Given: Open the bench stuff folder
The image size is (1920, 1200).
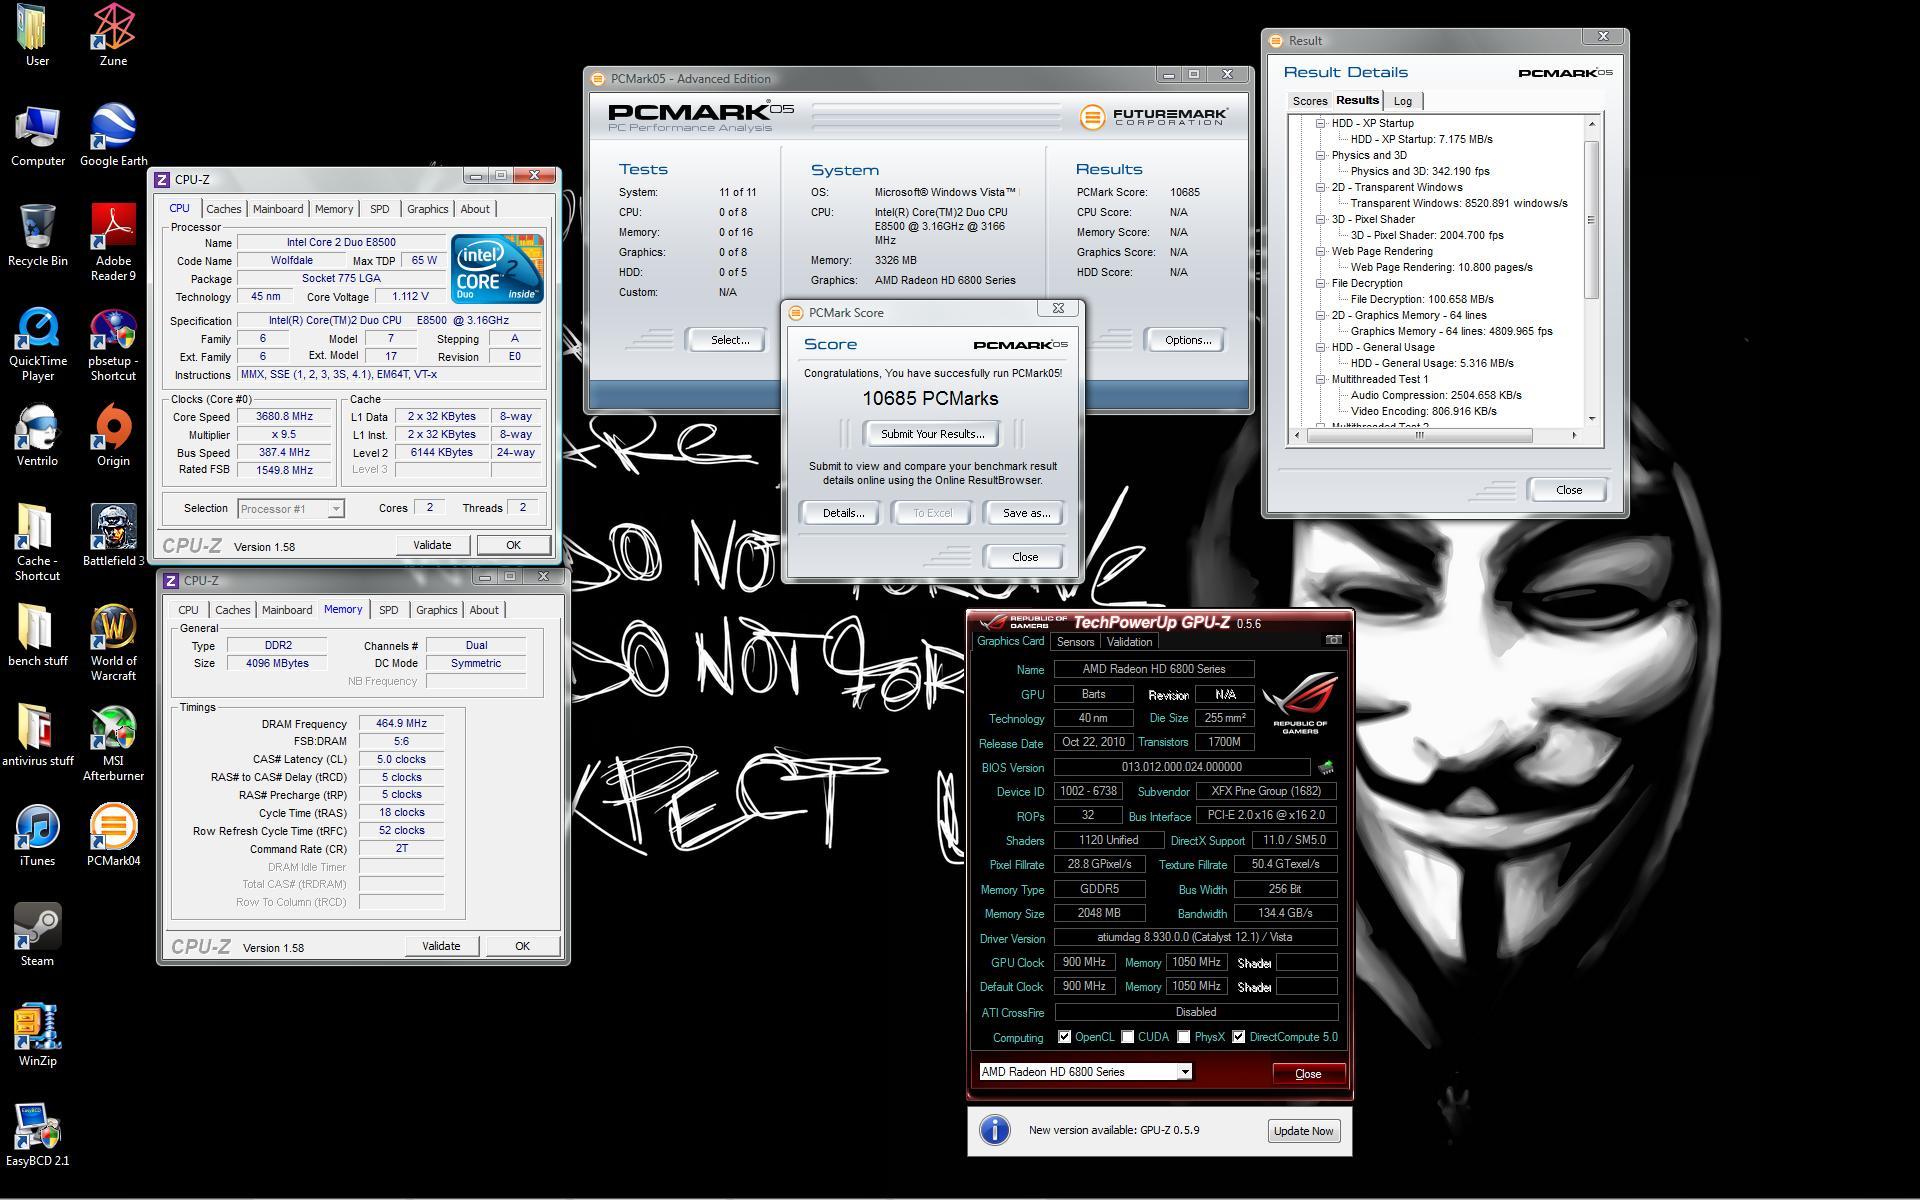Looking at the screenshot, I should tap(37, 635).
